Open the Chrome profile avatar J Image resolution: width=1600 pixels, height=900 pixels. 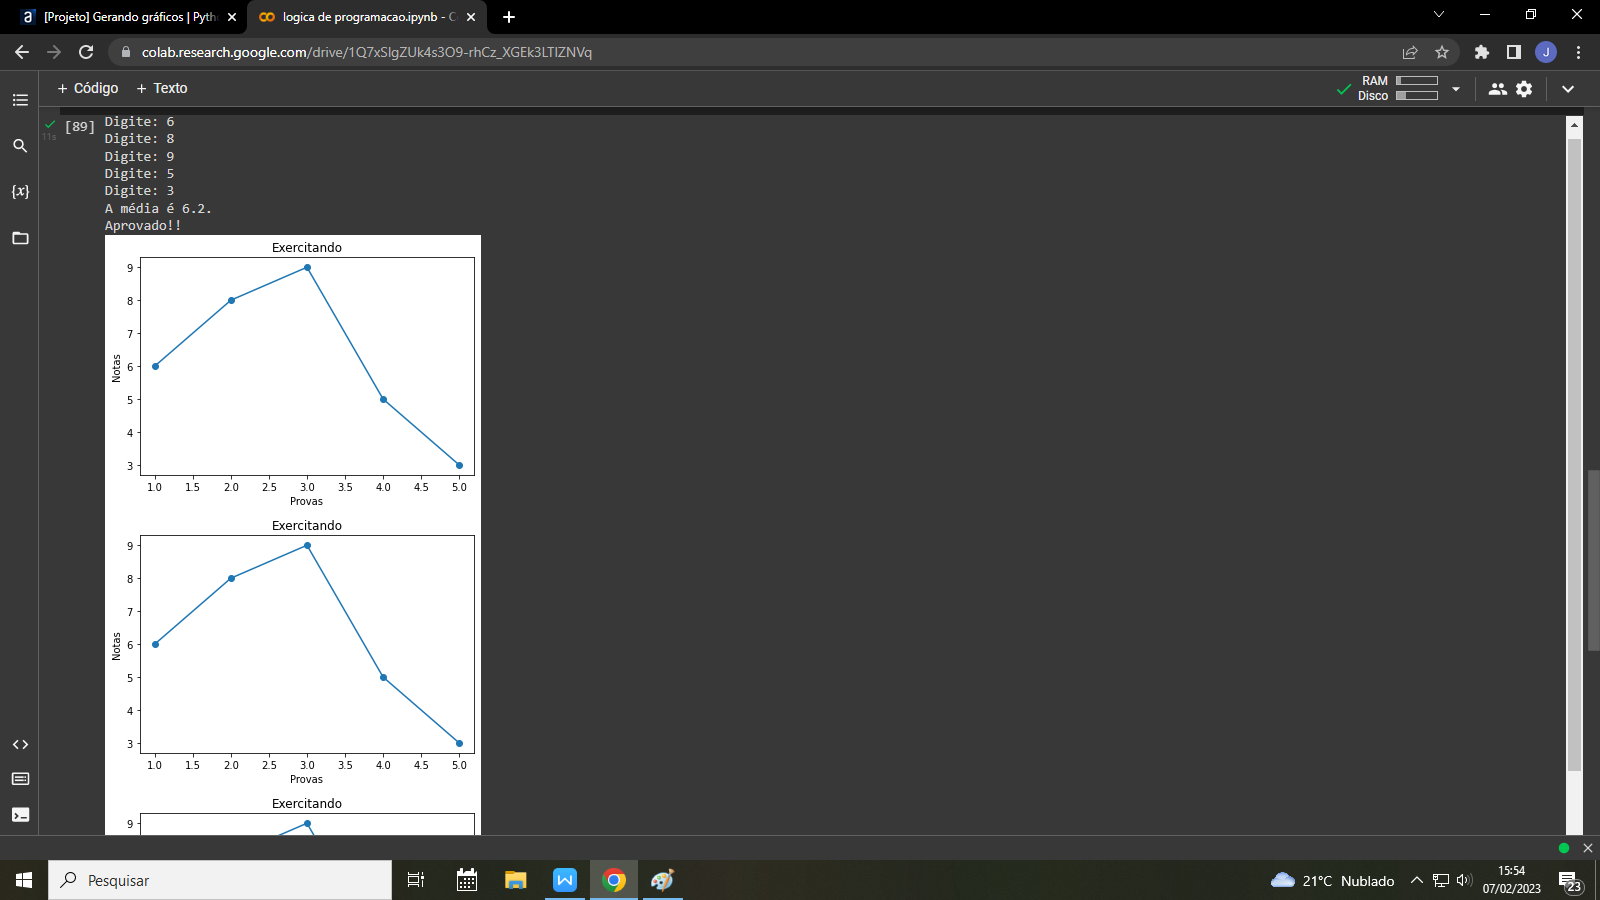(1546, 52)
